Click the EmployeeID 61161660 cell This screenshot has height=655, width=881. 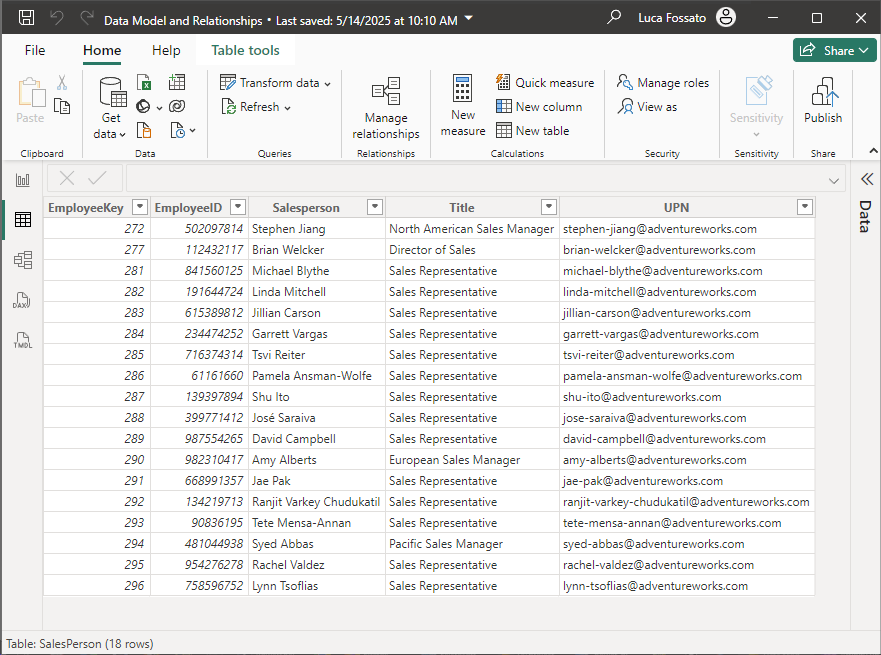[x=199, y=375]
